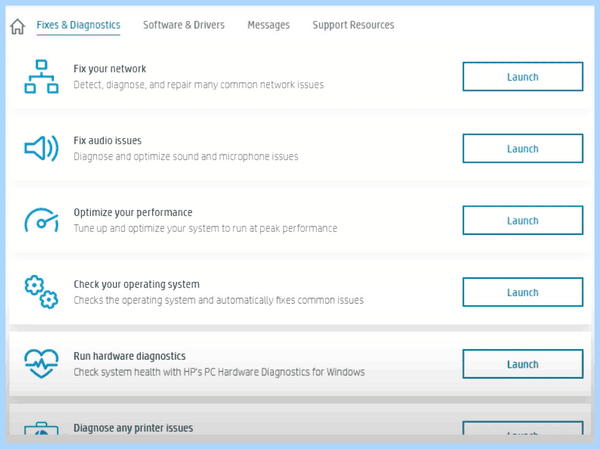The image size is (600, 449).
Task: Select 'Optimize your performance' title
Action: click(133, 212)
